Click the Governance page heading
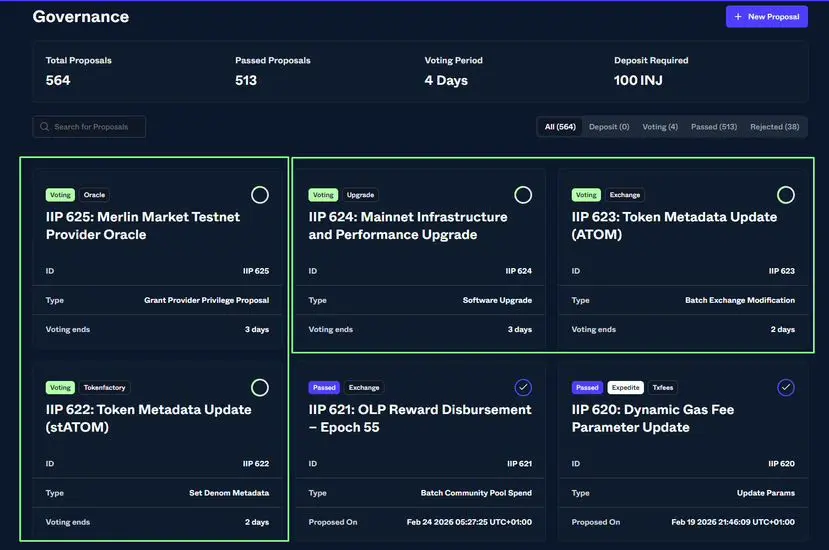The height and width of the screenshot is (550, 829). click(80, 17)
